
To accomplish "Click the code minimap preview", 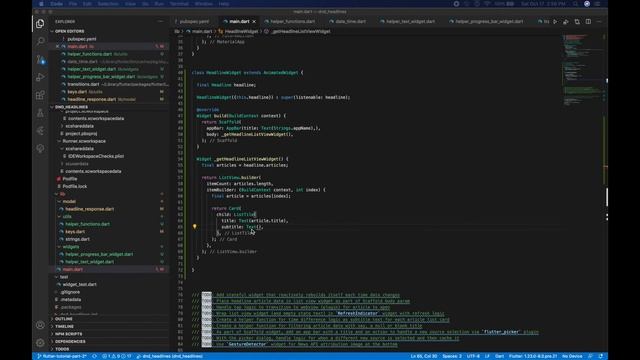I will pos(583,69).
